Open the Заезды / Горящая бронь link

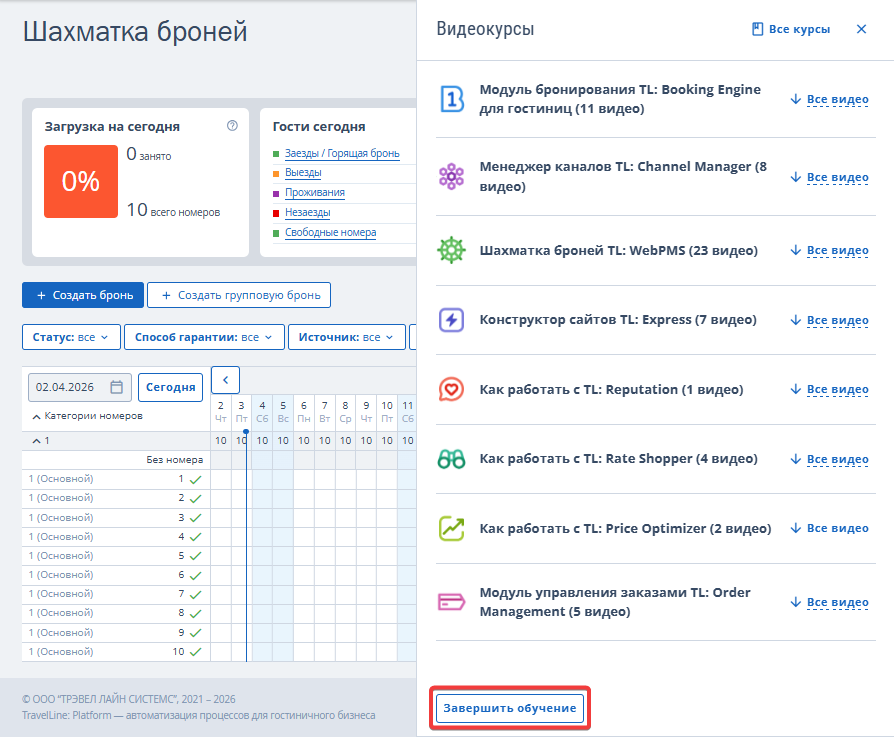342,154
